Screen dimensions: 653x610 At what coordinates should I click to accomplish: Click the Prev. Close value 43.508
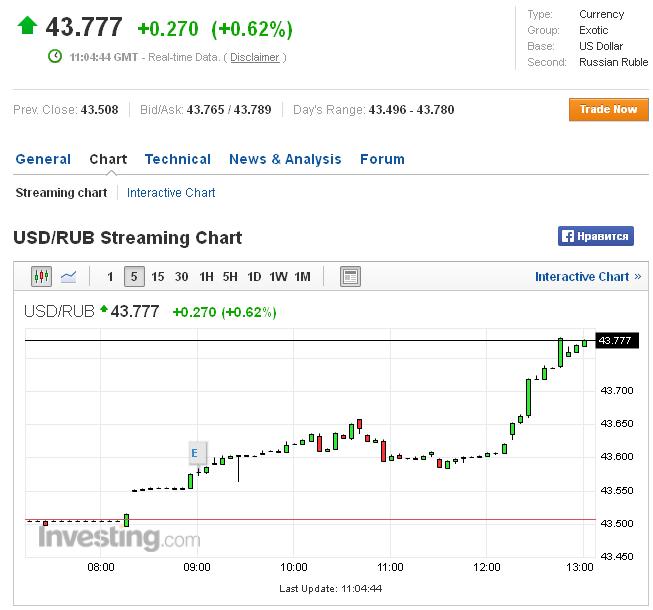click(100, 110)
